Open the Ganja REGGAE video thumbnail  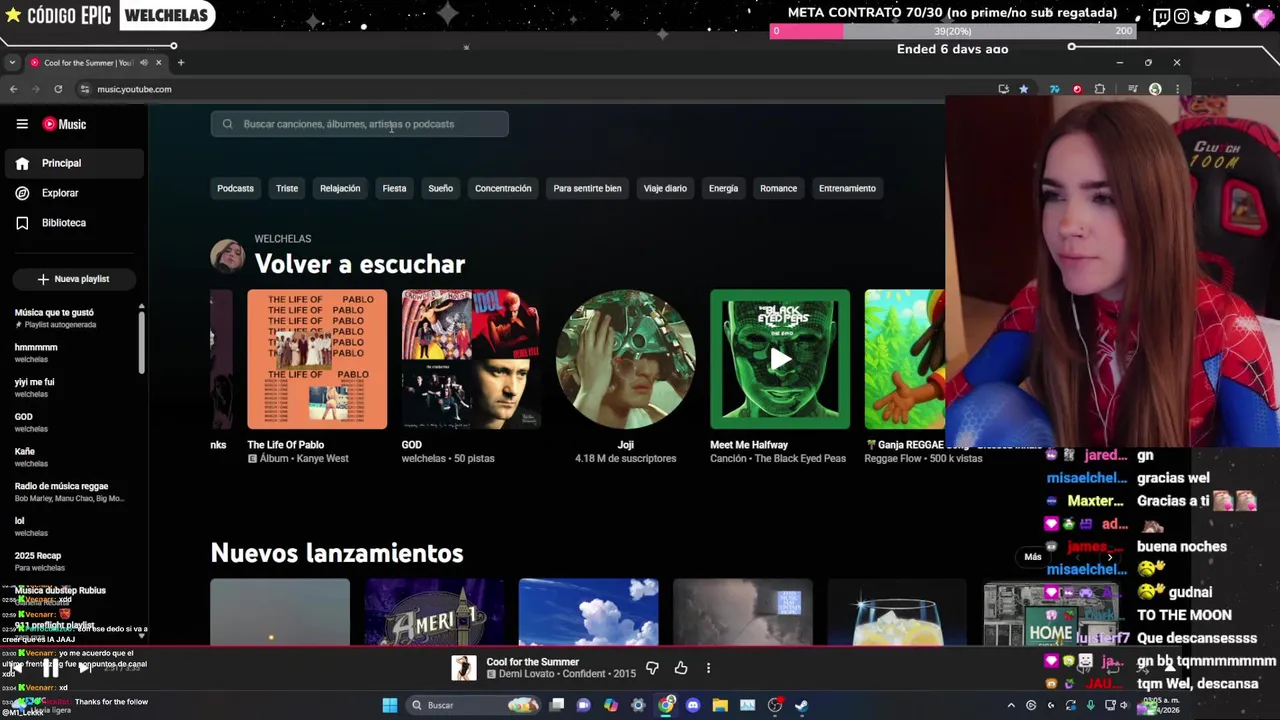(x=904, y=359)
